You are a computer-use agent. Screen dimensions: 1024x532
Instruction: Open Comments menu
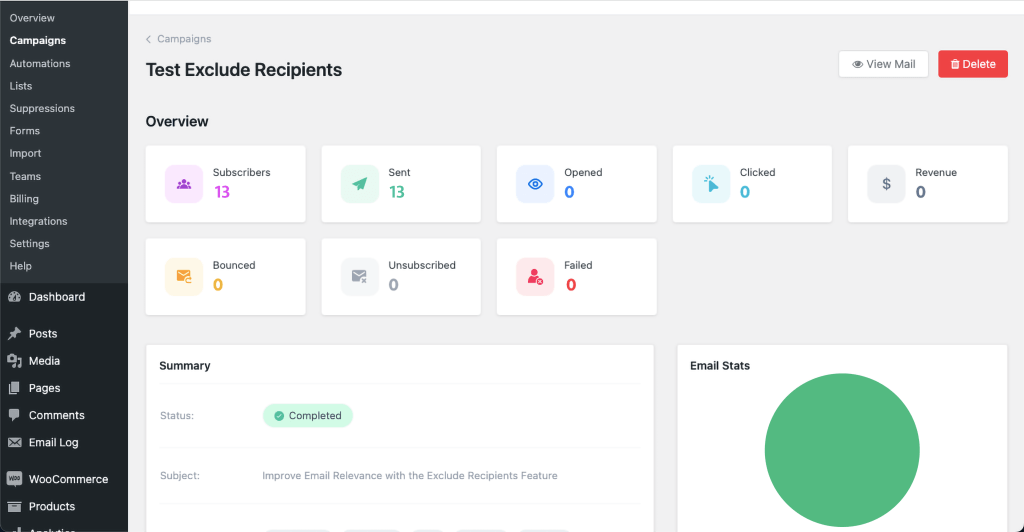pos(57,415)
